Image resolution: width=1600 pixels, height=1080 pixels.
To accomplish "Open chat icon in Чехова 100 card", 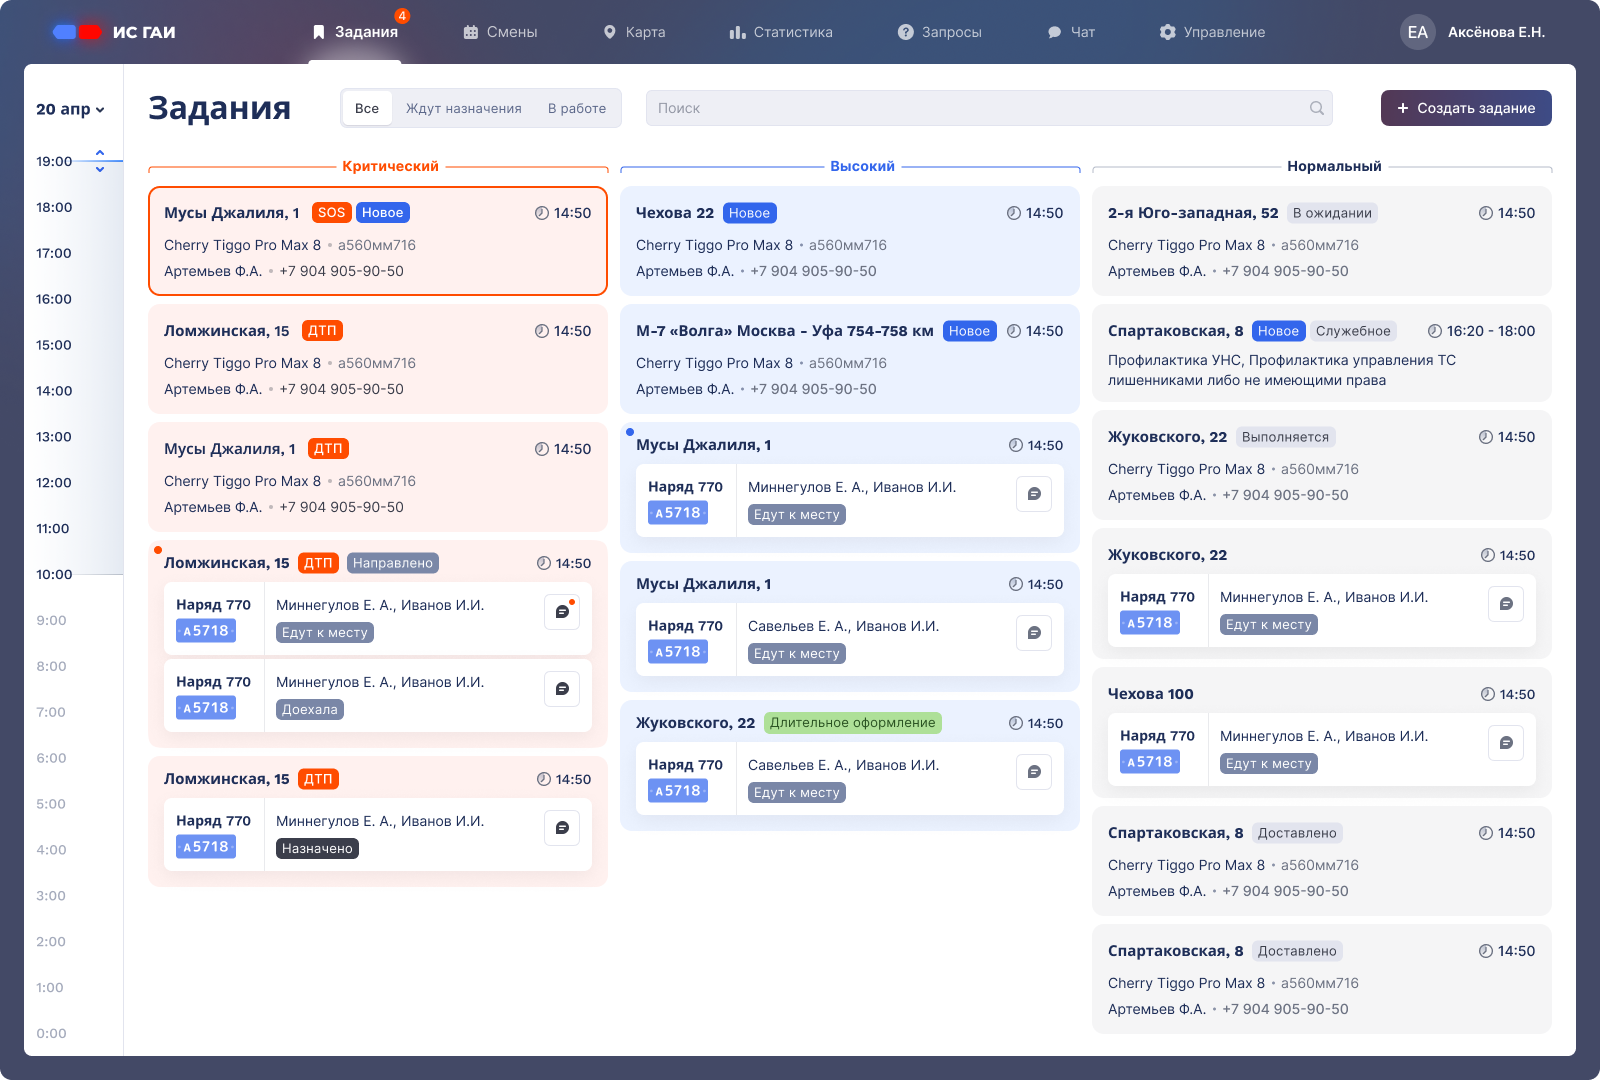I will (x=1506, y=743).
